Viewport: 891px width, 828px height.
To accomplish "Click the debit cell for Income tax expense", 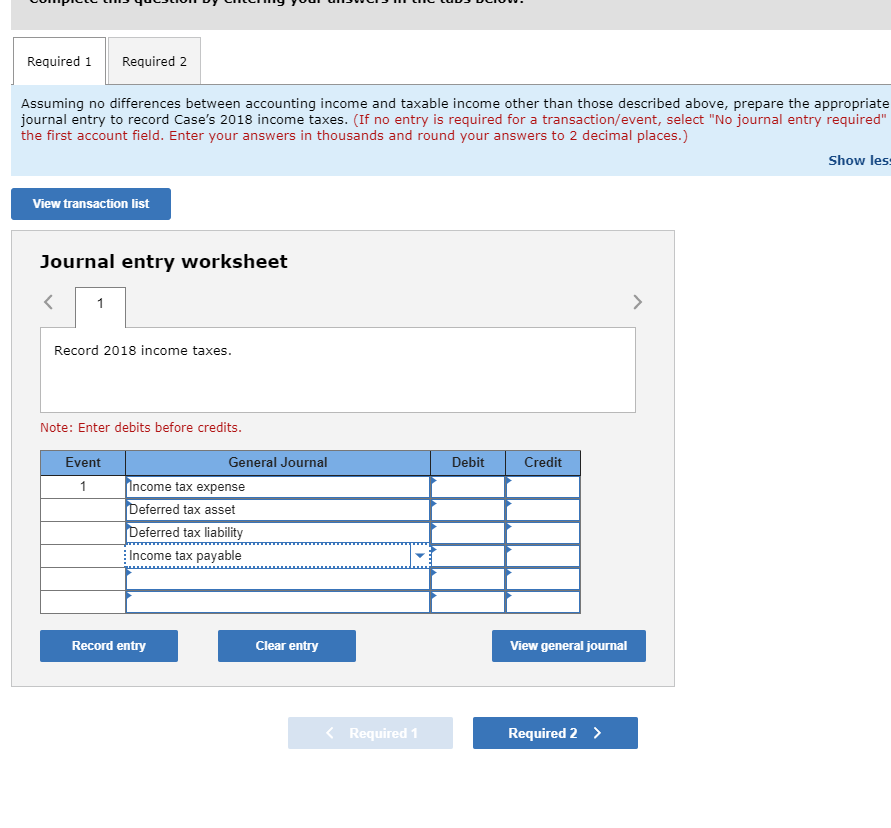I will [467, 486].
